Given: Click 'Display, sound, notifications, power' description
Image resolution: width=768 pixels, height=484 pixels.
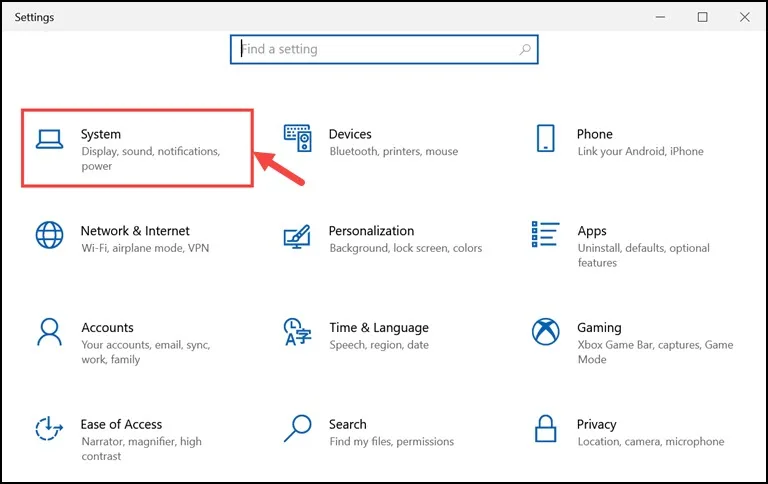Looking at the screenshot, I should 150,159.
